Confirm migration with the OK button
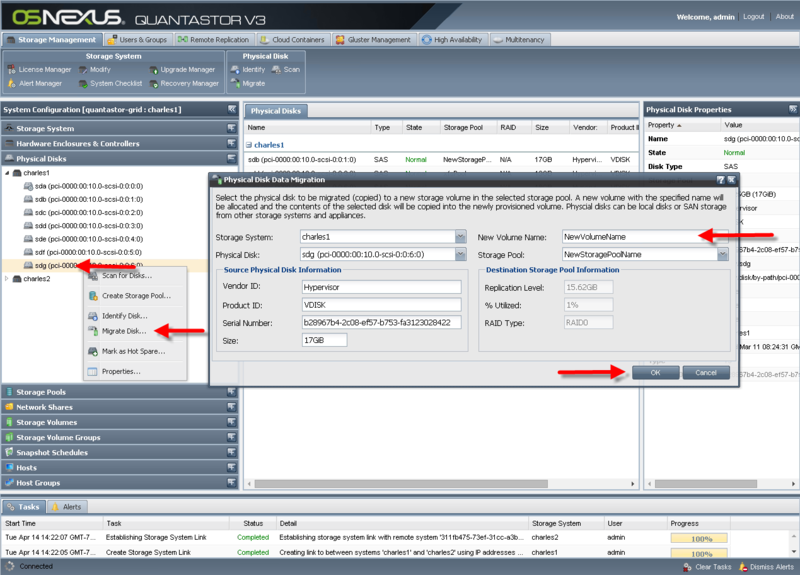Screen dimensions: 800x575 coord(655,373)
